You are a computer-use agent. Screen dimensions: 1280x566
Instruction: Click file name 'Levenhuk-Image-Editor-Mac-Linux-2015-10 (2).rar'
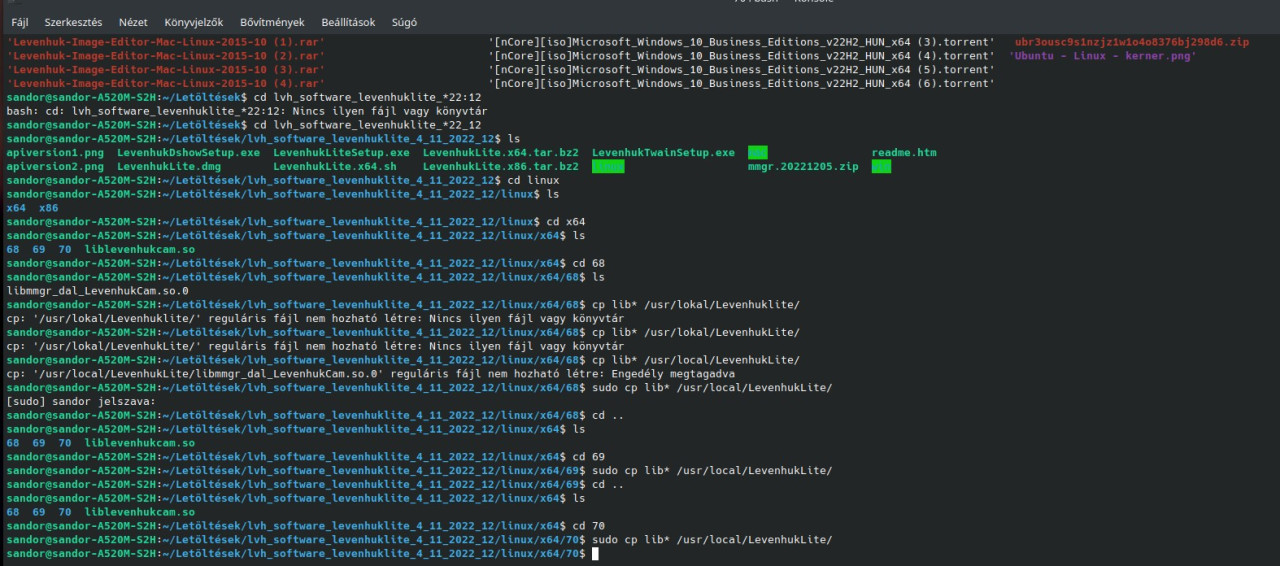(165, 56)
